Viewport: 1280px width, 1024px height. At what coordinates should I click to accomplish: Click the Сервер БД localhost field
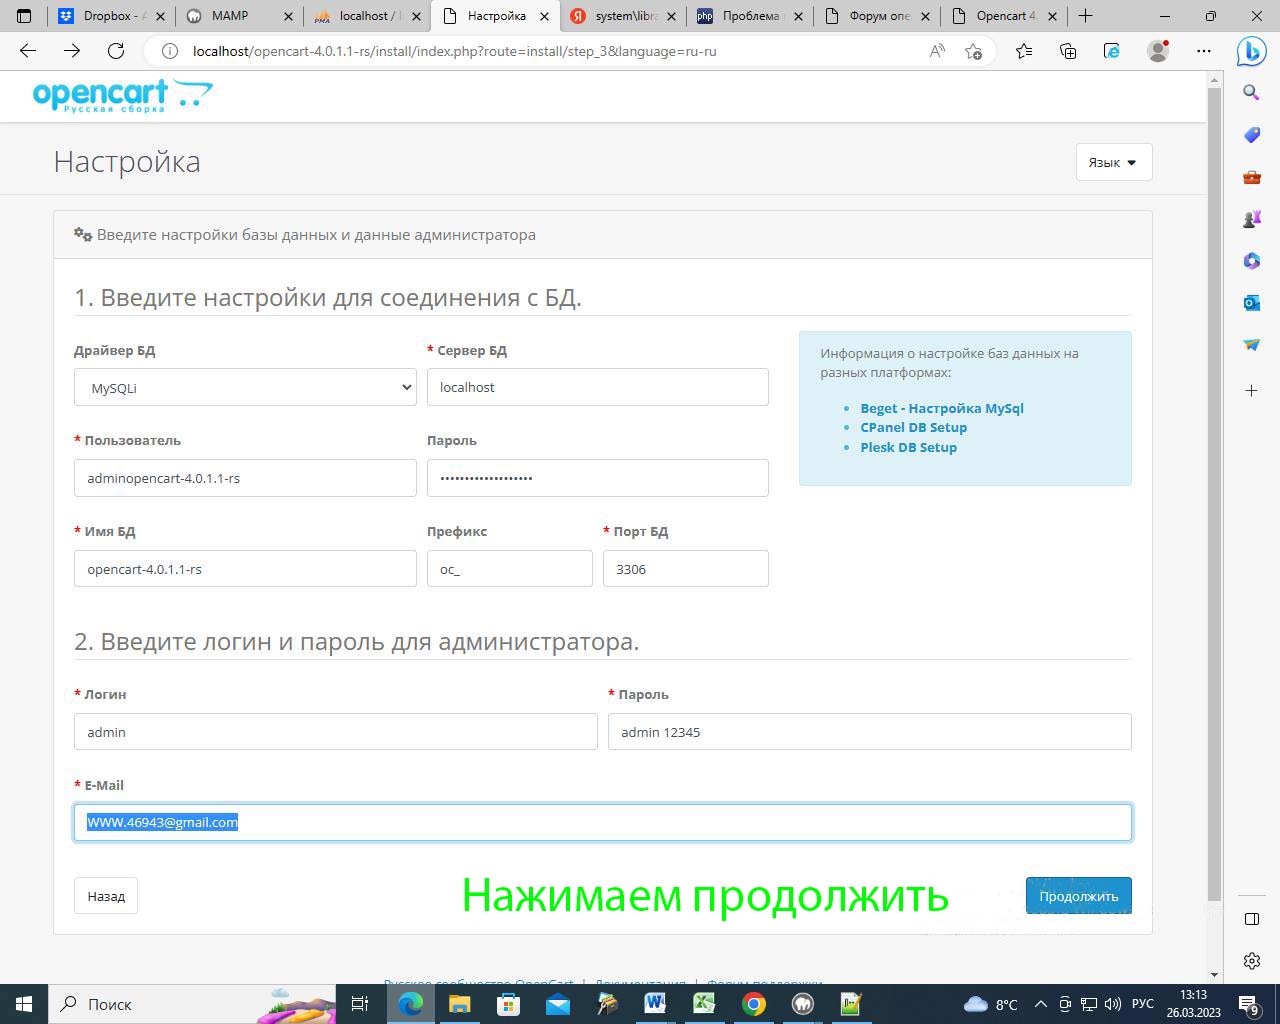point(597,388)
